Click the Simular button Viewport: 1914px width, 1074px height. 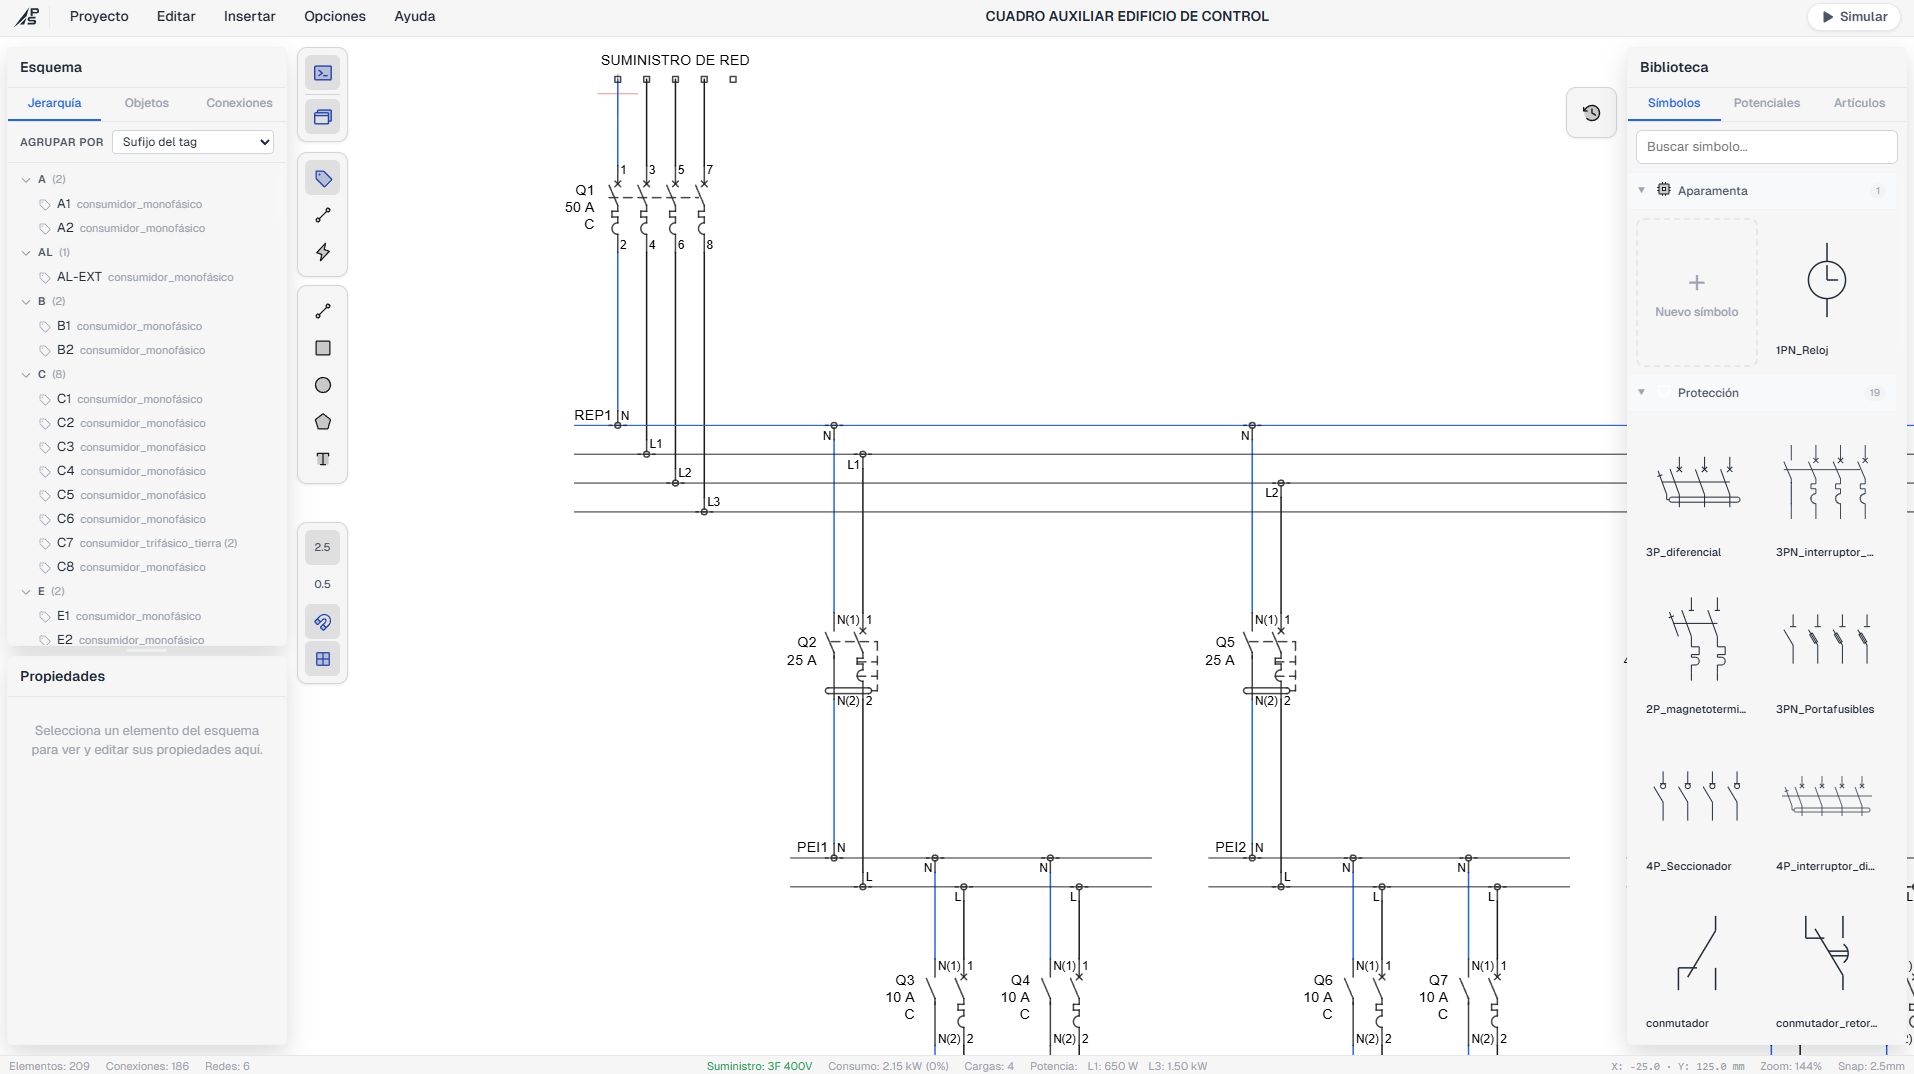tap(1854, 17)
